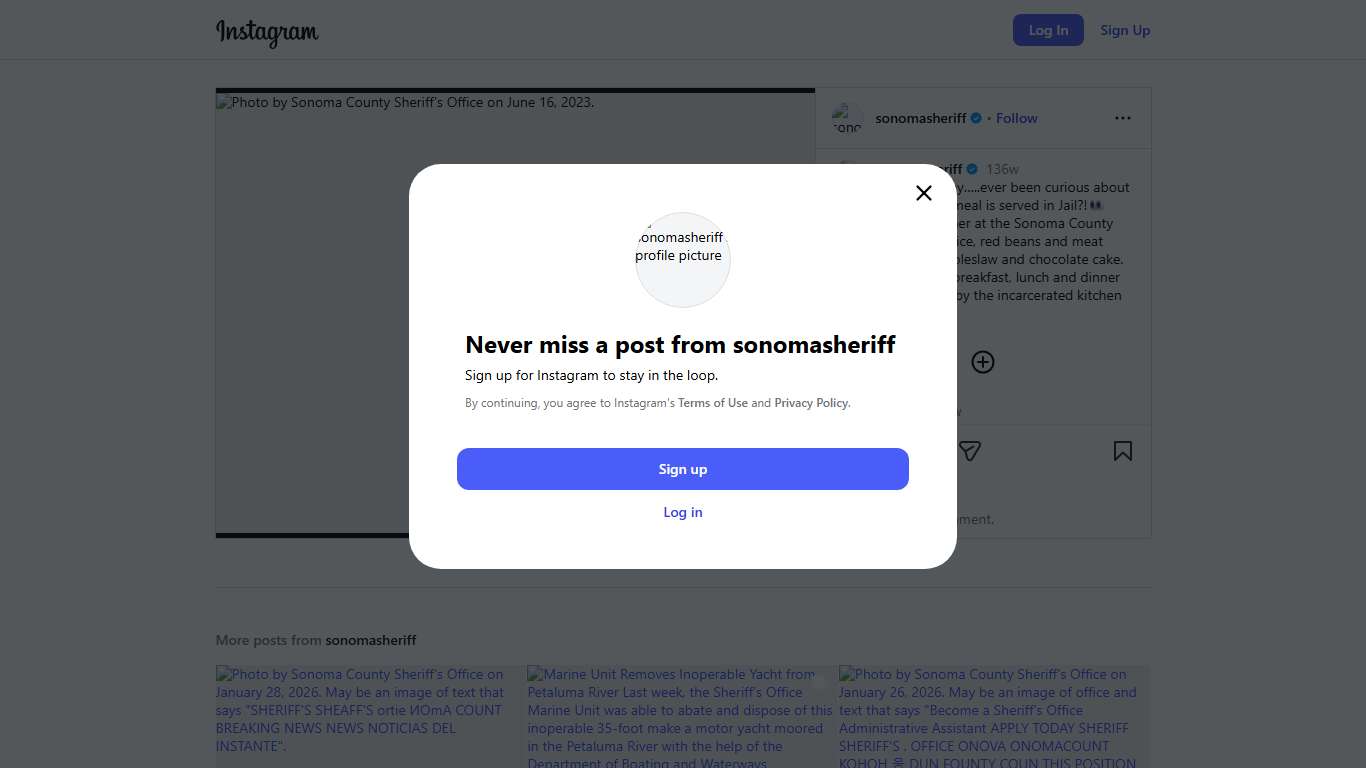Open the sonomasheriff profile from the post header
The height and width of the screenshot is (768, 1366).
click(921, 118)
